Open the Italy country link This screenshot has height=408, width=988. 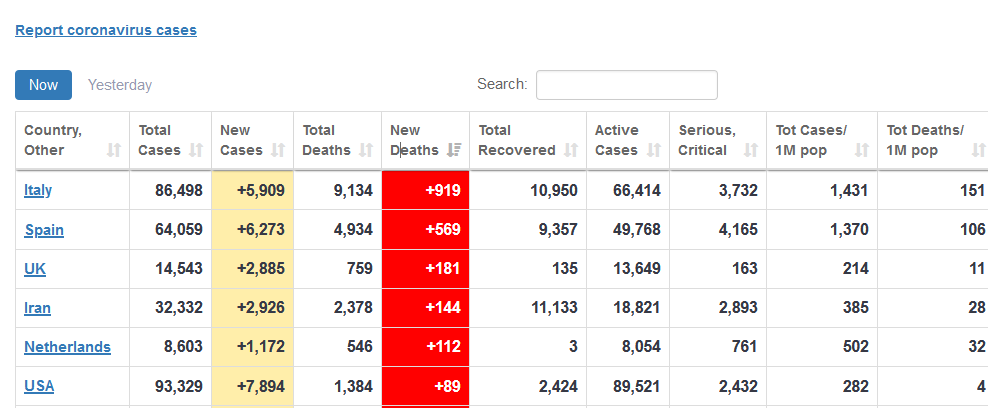[38, 190]
